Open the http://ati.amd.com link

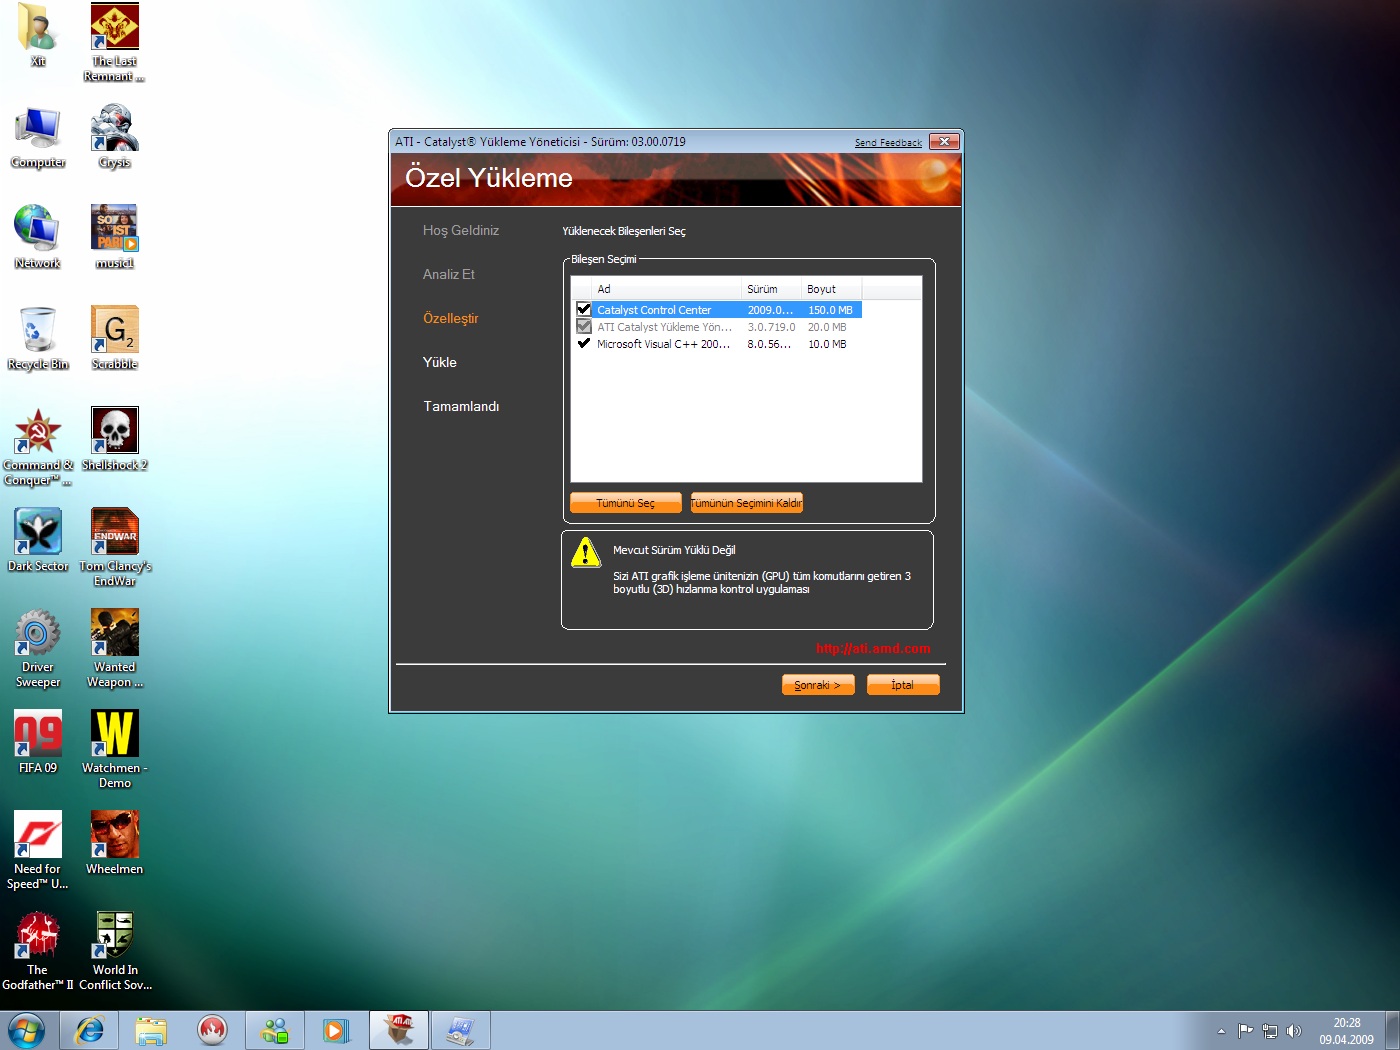pos(873,649)
